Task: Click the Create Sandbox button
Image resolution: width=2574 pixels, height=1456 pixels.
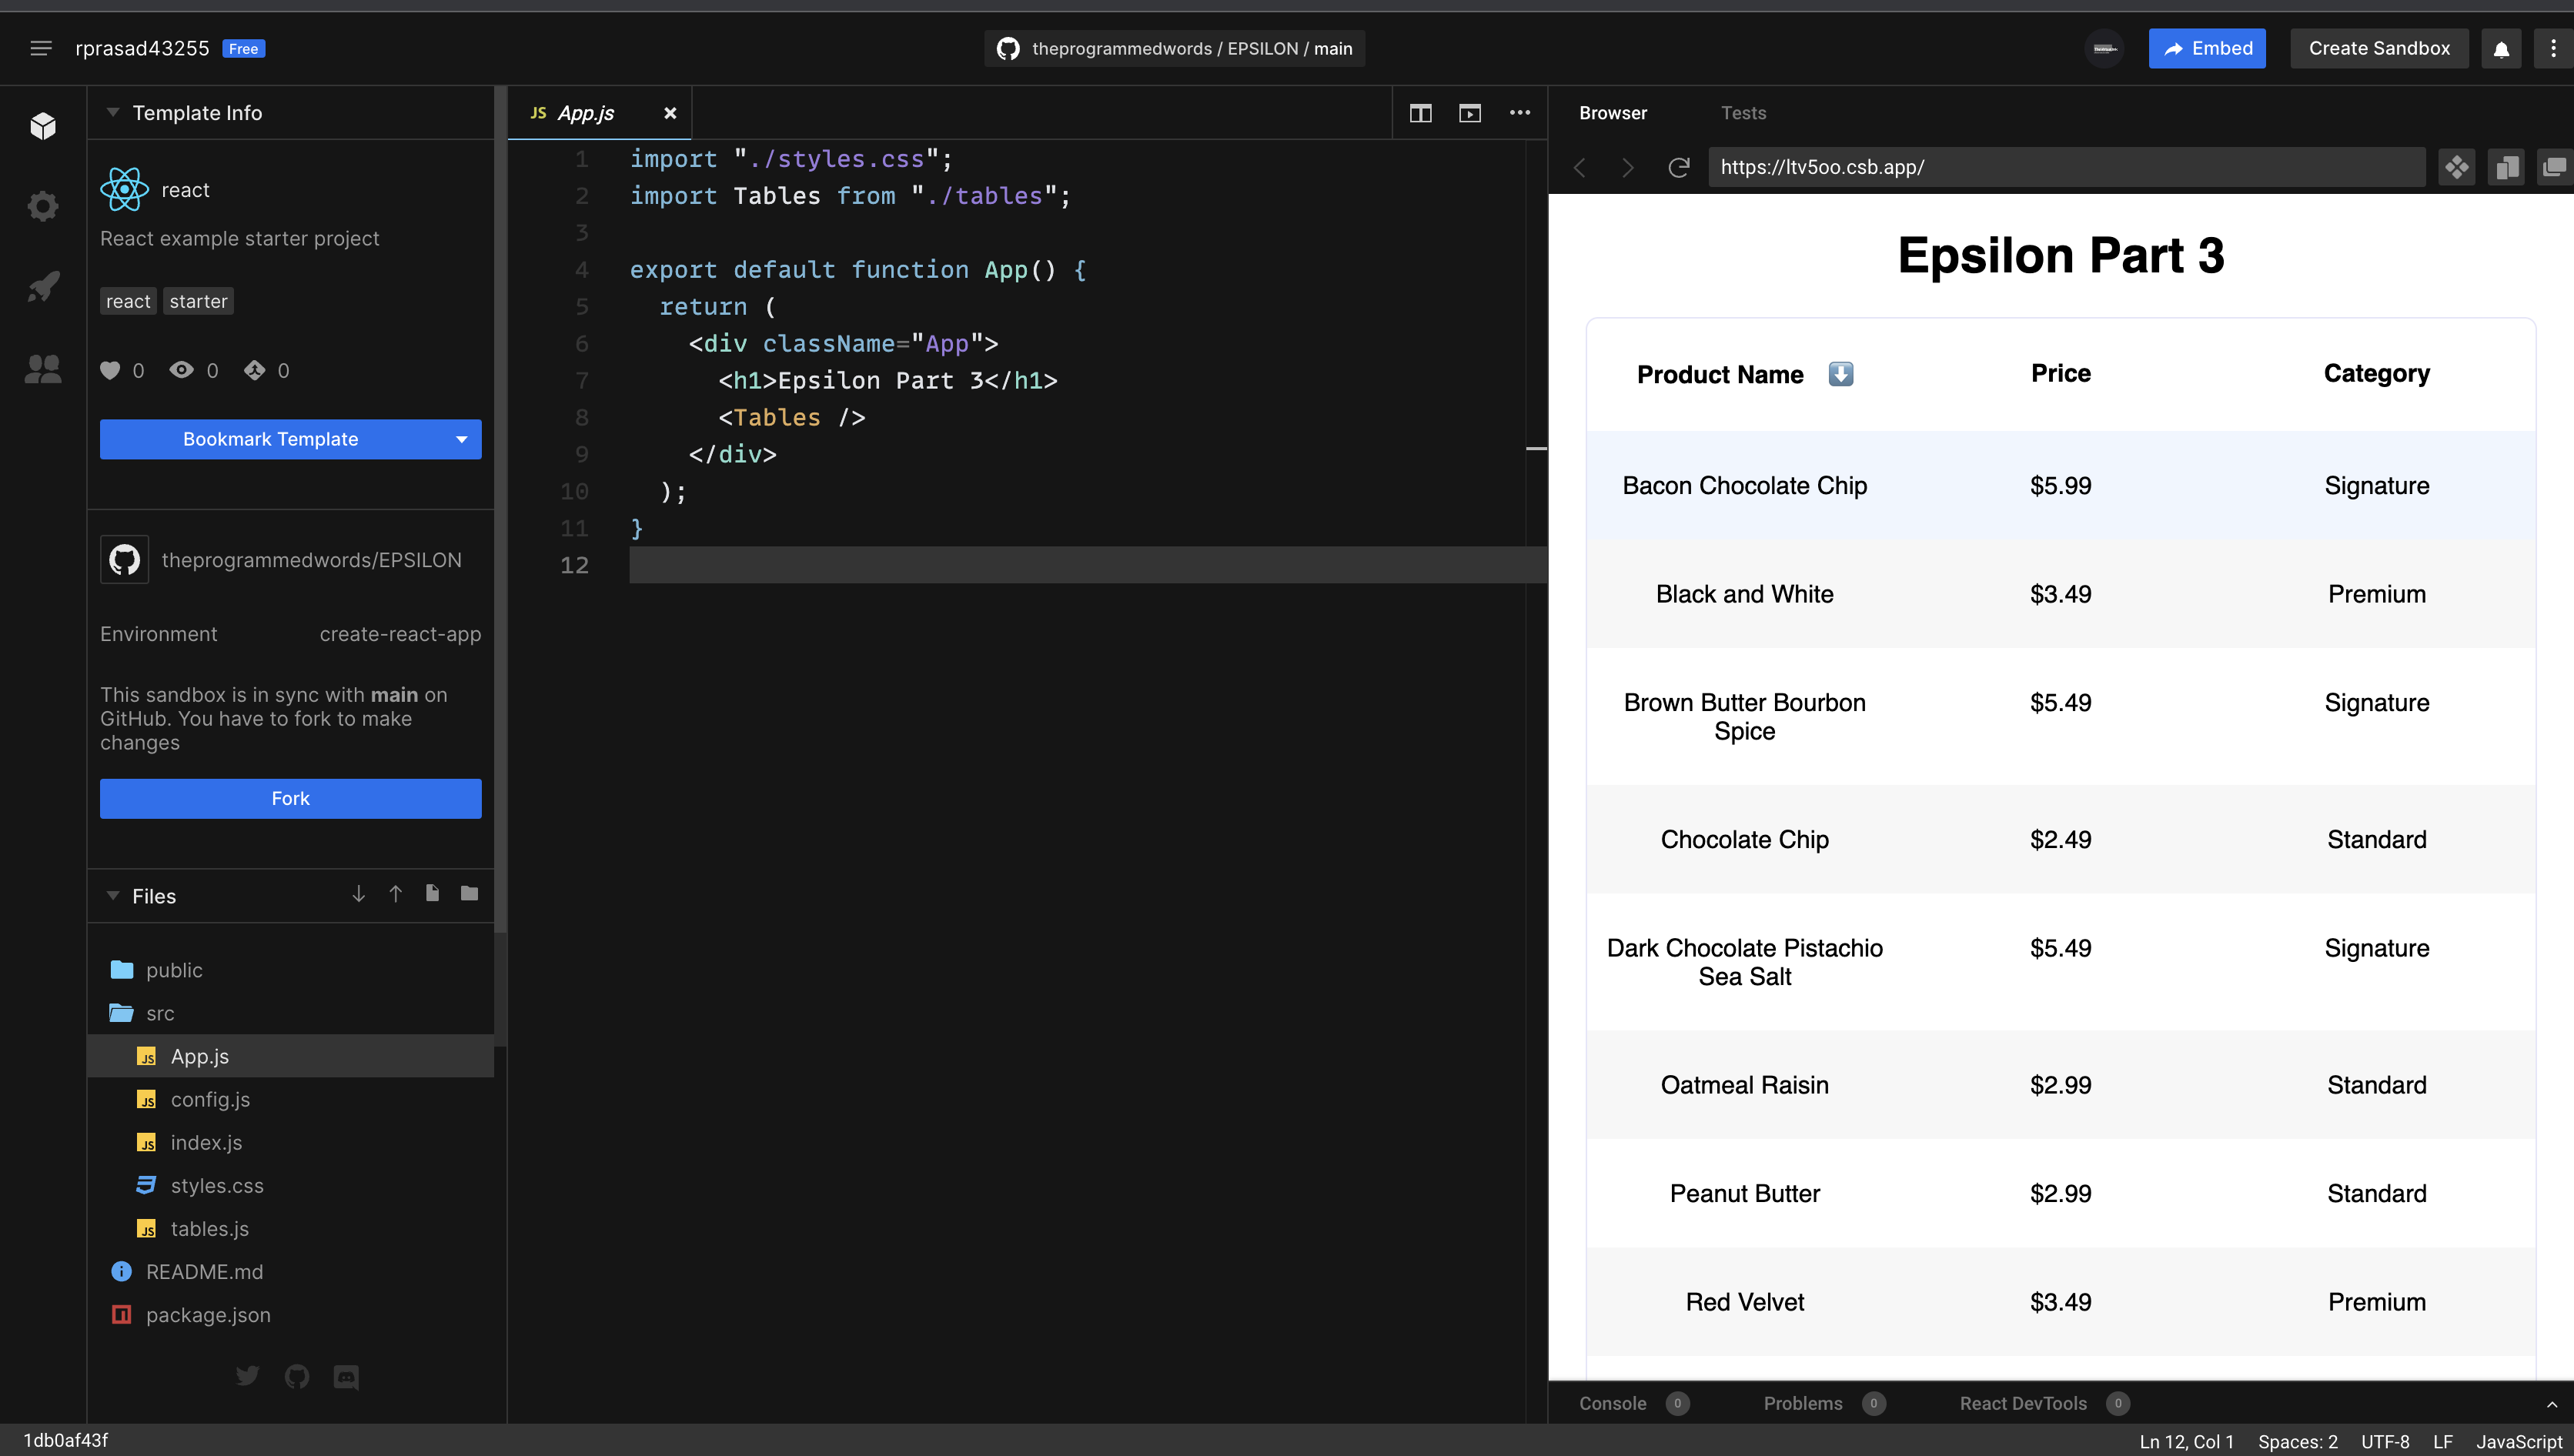Action: tap(2379, 48)
